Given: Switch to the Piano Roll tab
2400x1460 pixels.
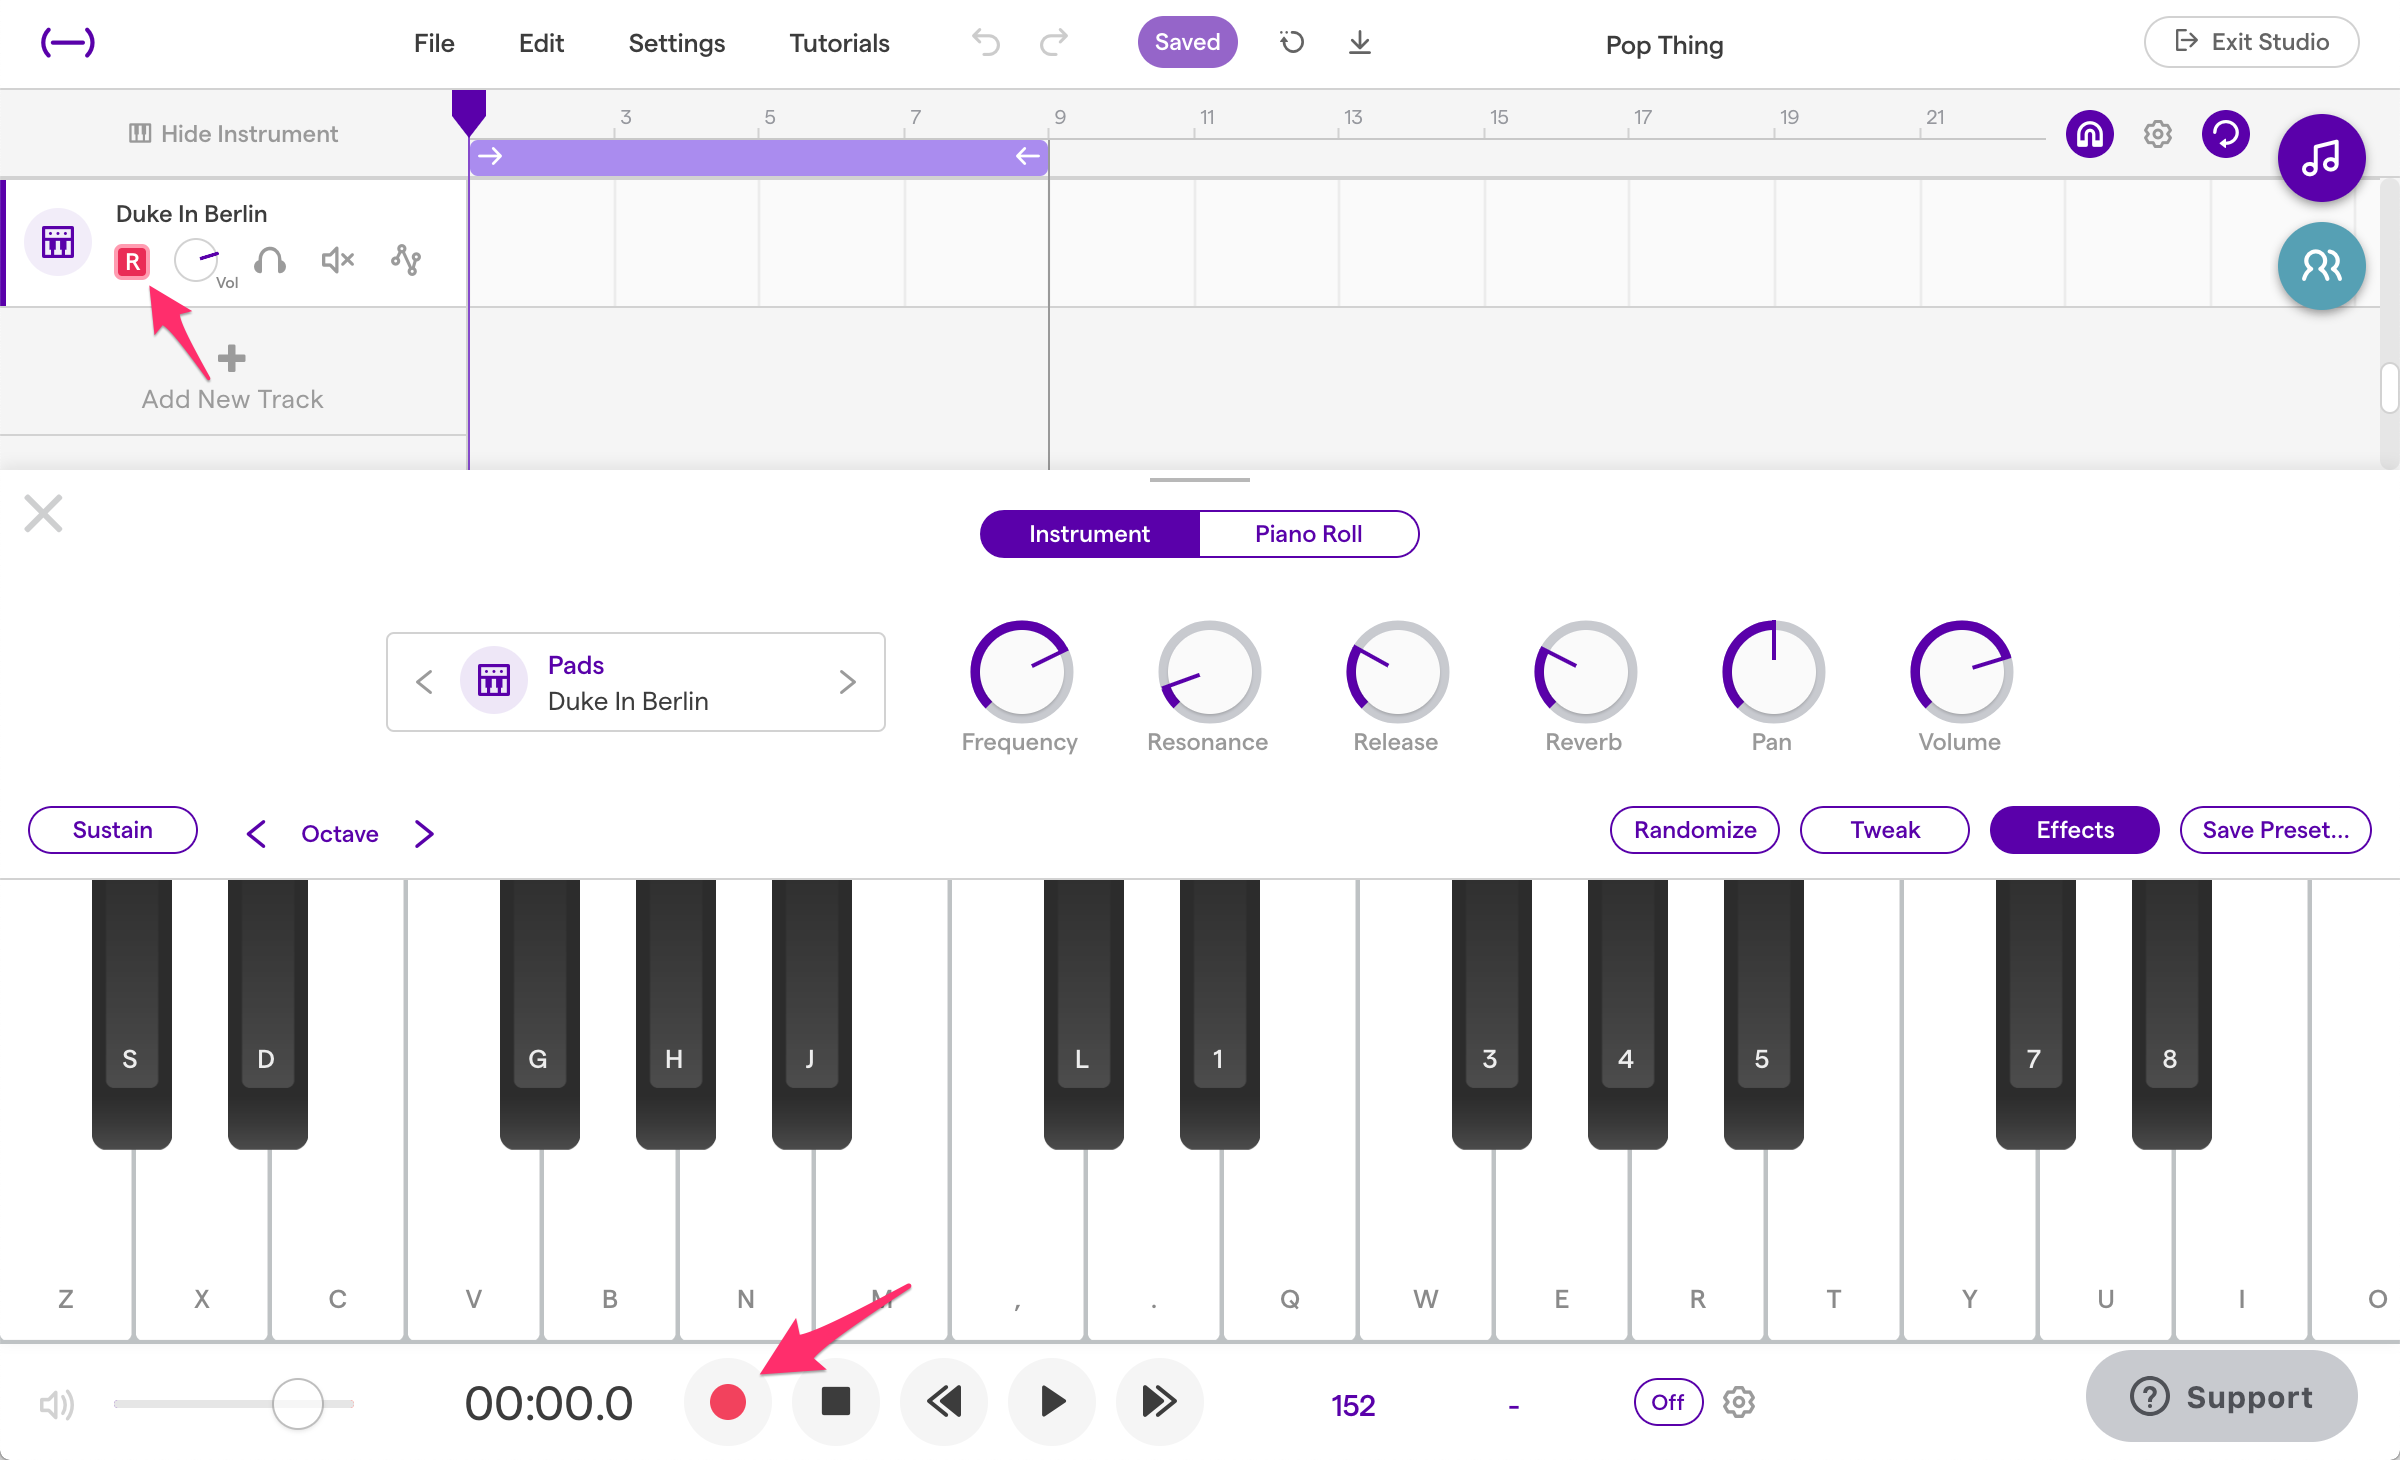Looking at the screenshot, I should pos(1305,531).
